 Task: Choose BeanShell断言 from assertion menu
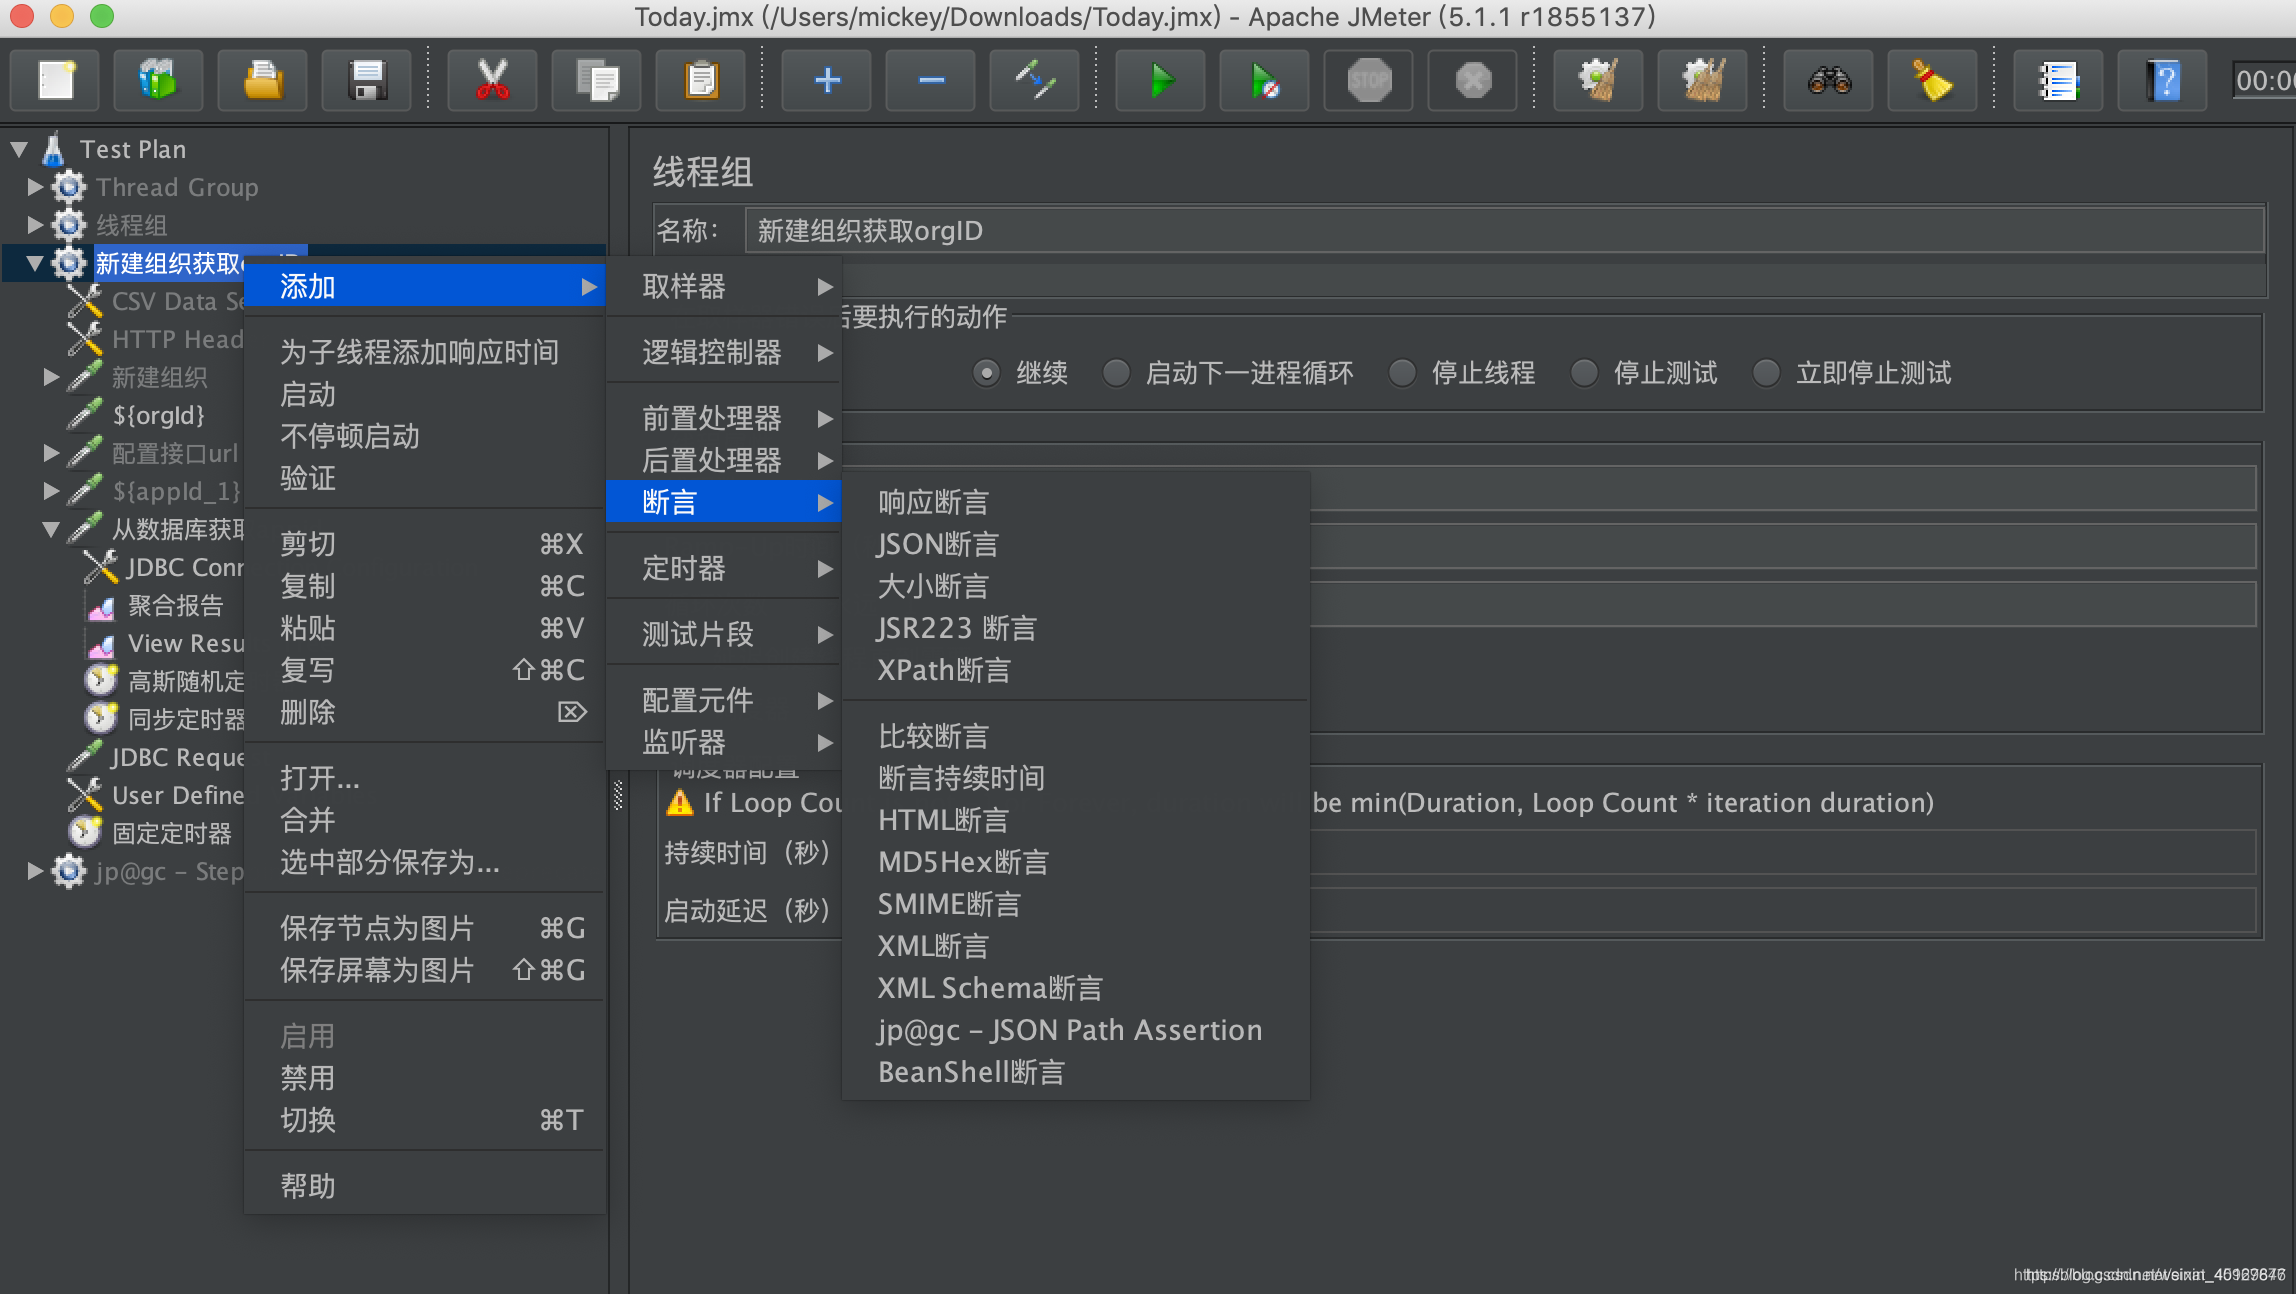point(1076,1072)
